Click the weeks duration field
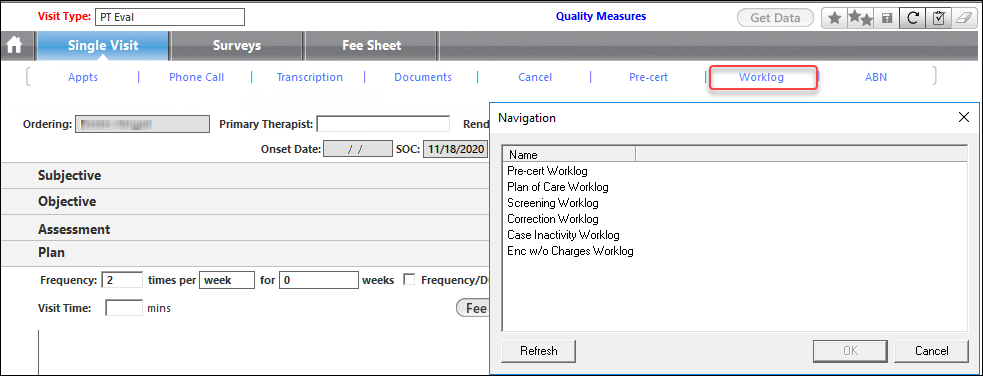 [x=318, y=279]
